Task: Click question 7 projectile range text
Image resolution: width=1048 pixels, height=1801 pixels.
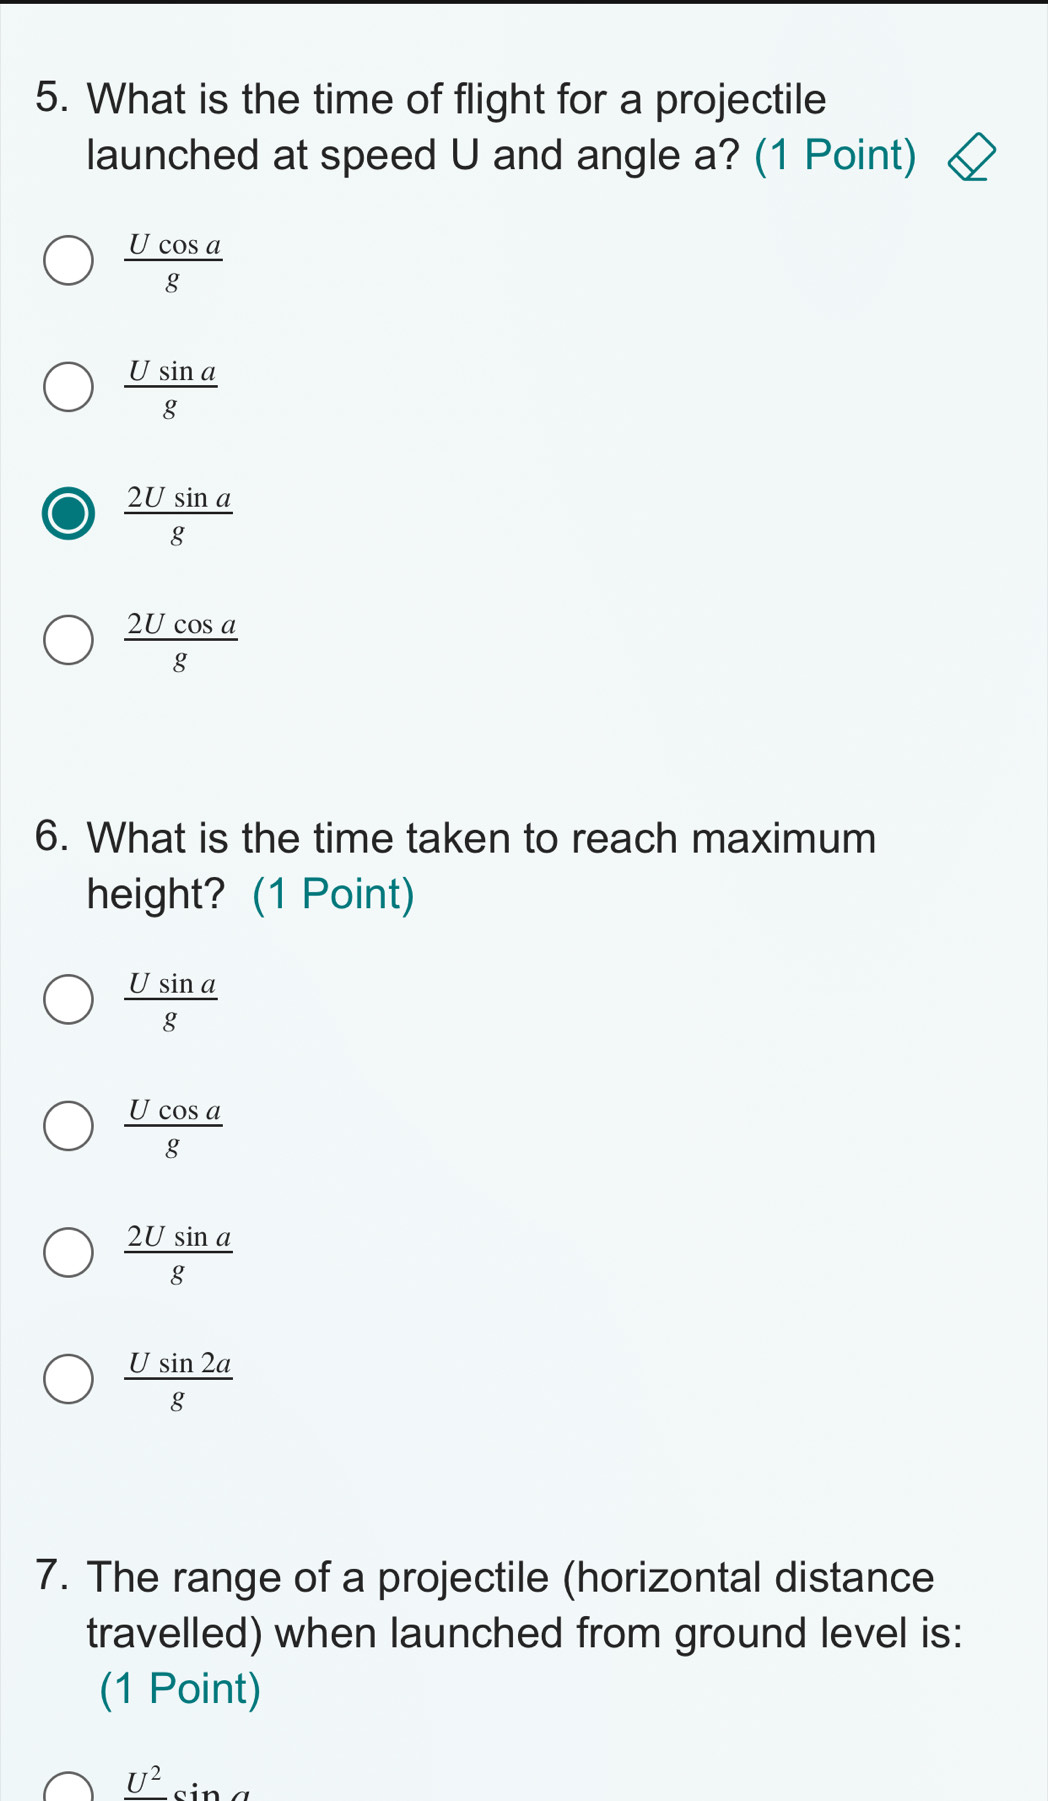Action: [498, 1632]
